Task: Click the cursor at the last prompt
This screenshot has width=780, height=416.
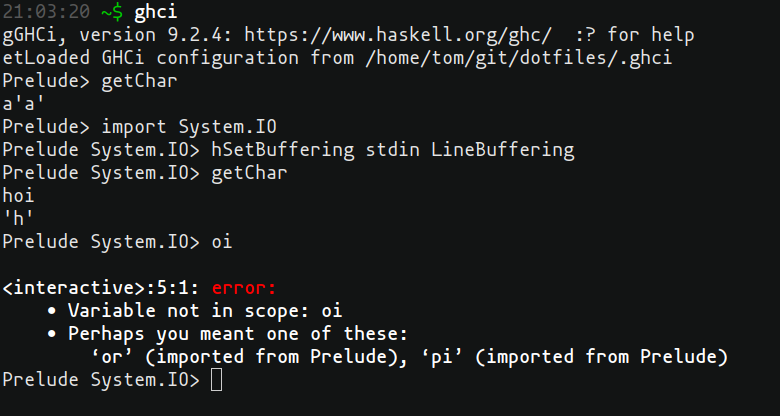Action: pyautogui.click(x=218, y=380)
